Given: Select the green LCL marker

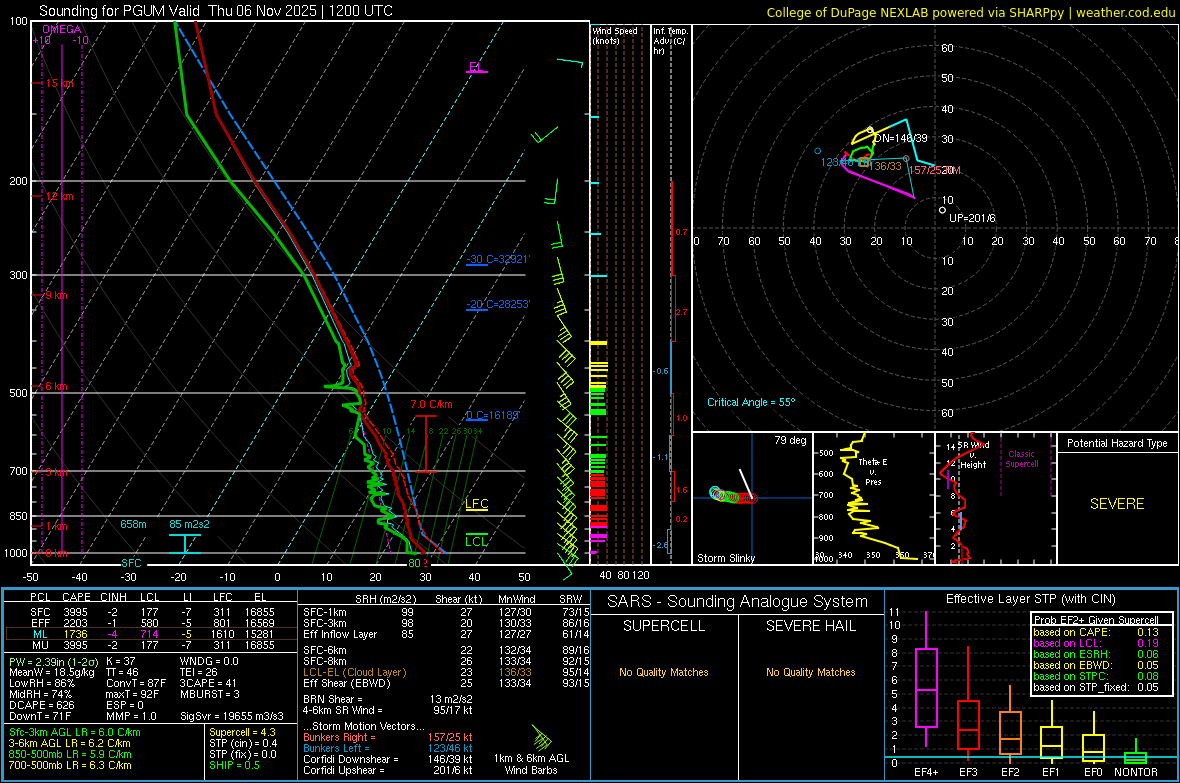Looking at the screenshot, I should click(x=476, y=541).
